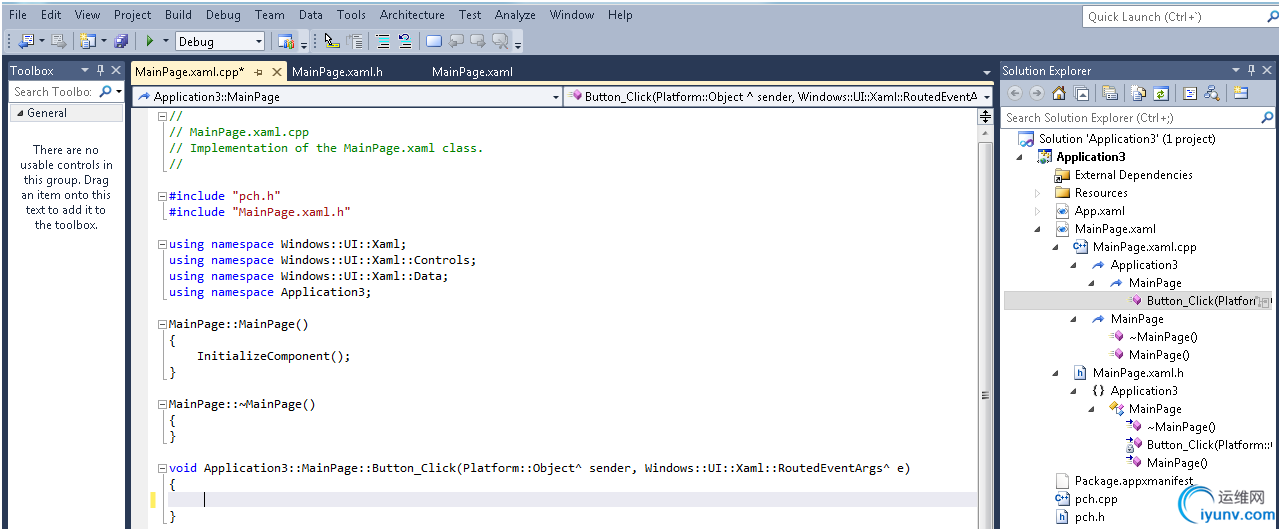
Task: Expand the Resources folder node
Action: click(1038, 193)
